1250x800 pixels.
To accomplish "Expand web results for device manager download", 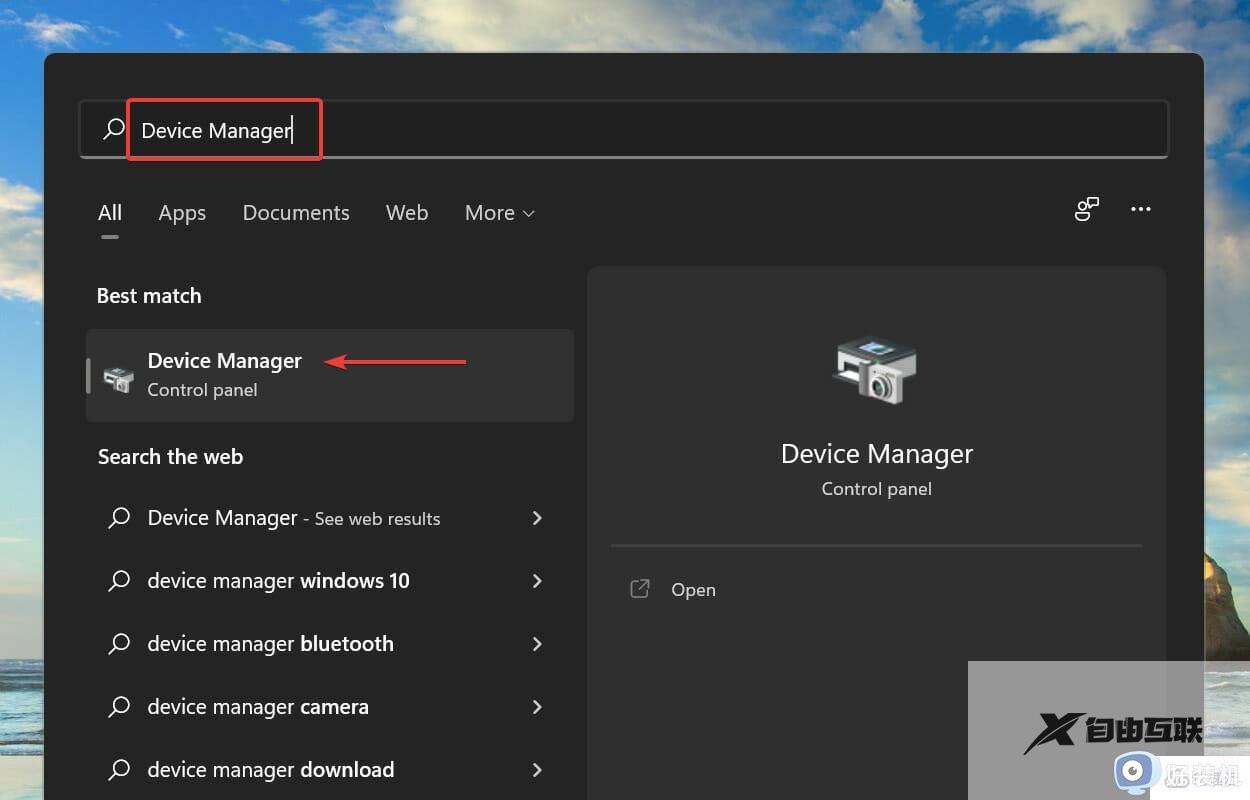I will tap(537, 770).
